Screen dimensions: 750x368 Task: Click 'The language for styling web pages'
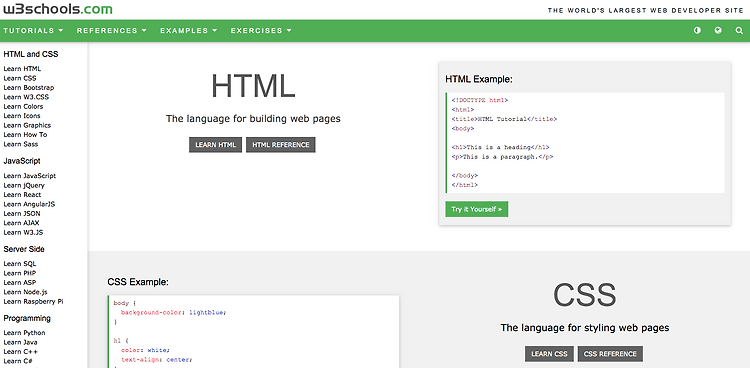click(585, 328)
